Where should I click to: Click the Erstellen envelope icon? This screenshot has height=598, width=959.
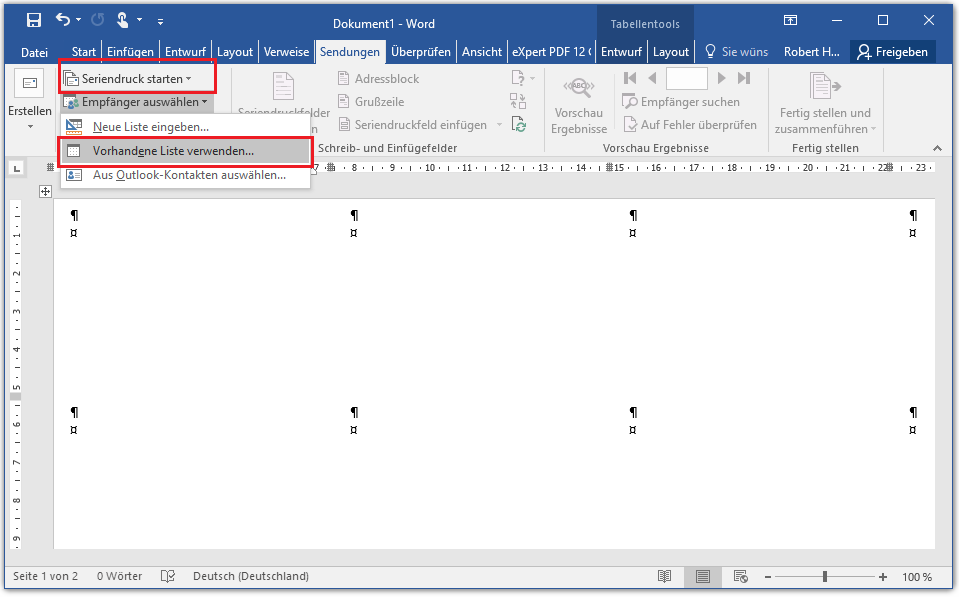pyautogui.click(x=29, y=84)
